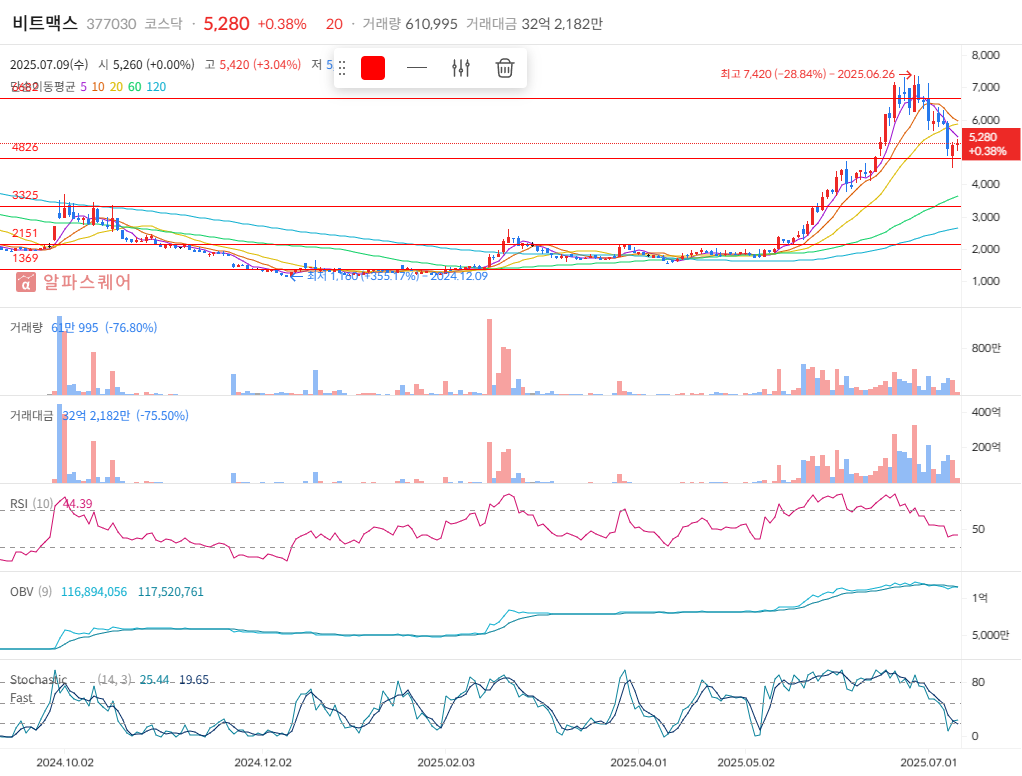Click the stock code 377030
The width and height of the screenshot is (1022, 776).
[x=111, y=24]
